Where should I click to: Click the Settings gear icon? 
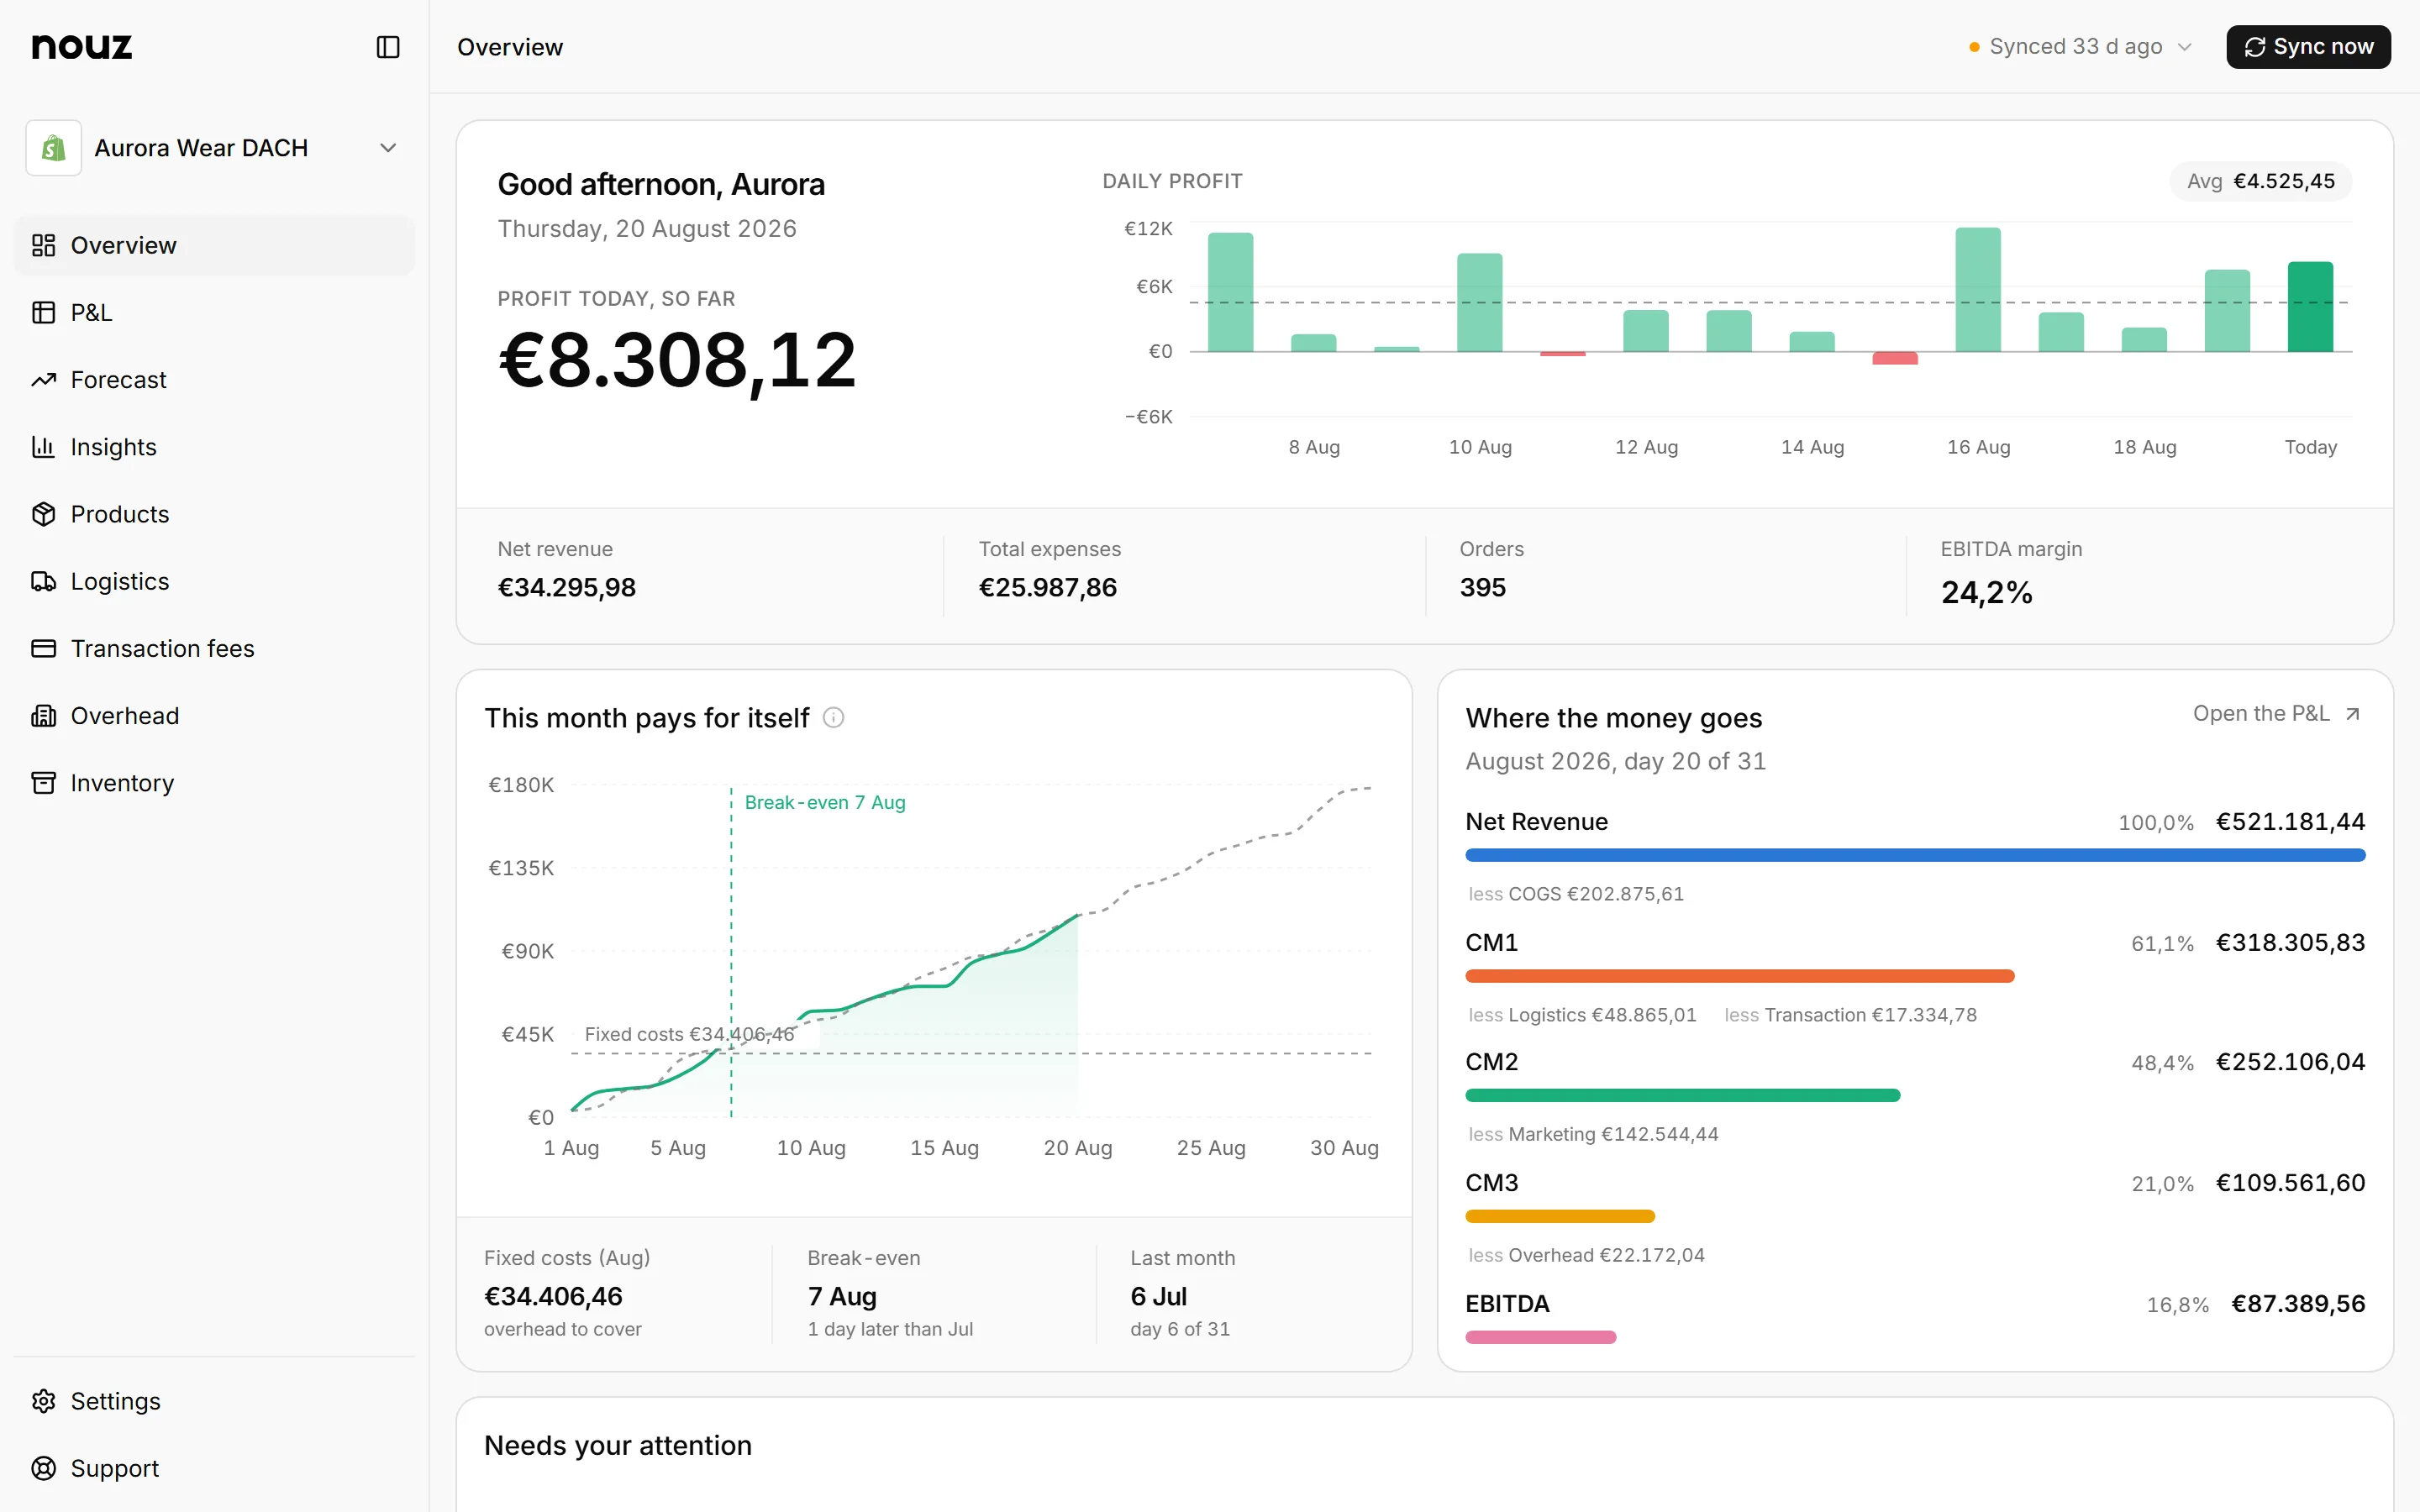43,1401
